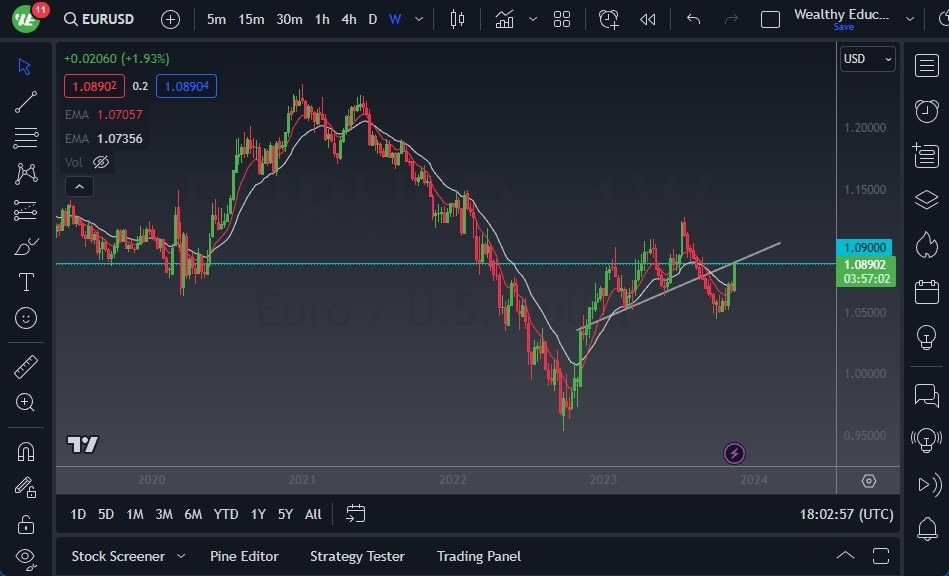This screenshot has width=949, height=576.
Task: Select the 1Y date range button
Action: tap(257, 514)
